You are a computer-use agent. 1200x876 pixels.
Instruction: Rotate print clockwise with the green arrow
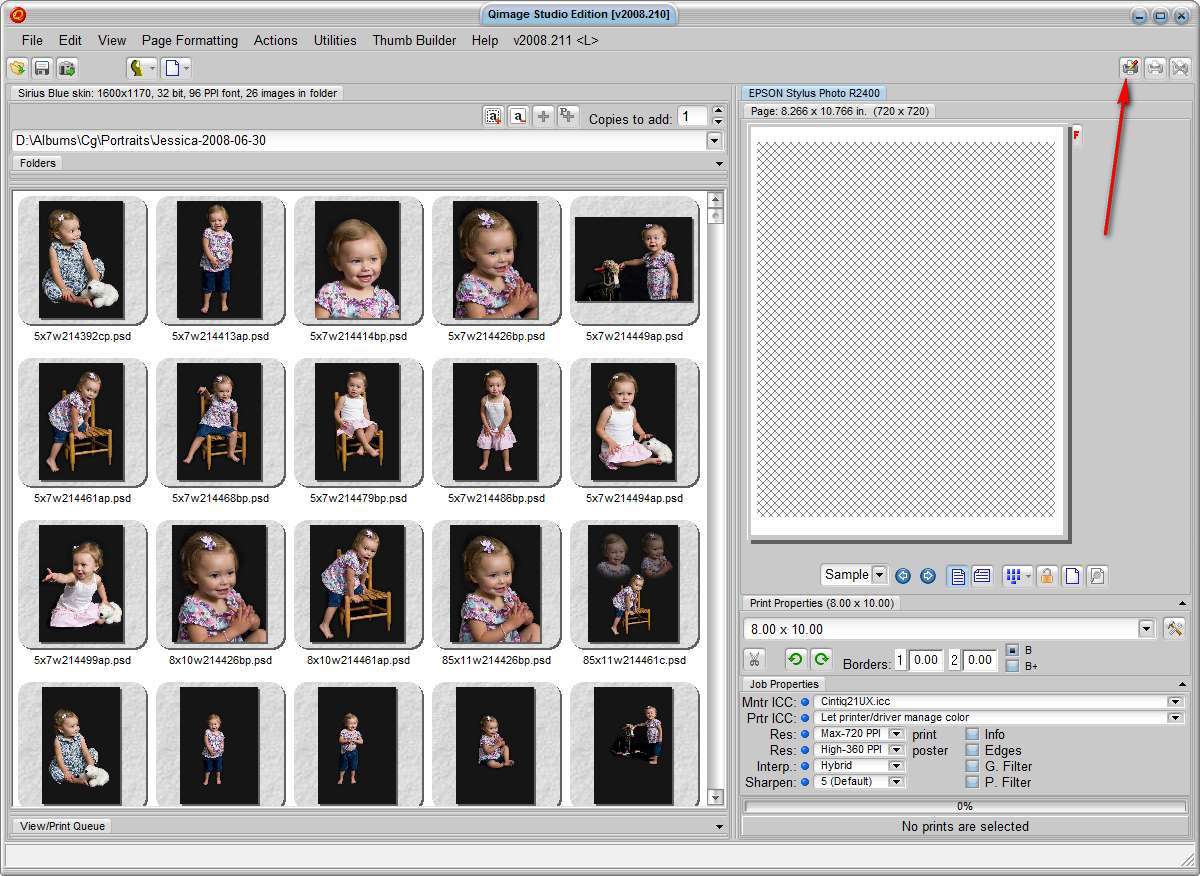pyautogui.click(x=821, y=659)
